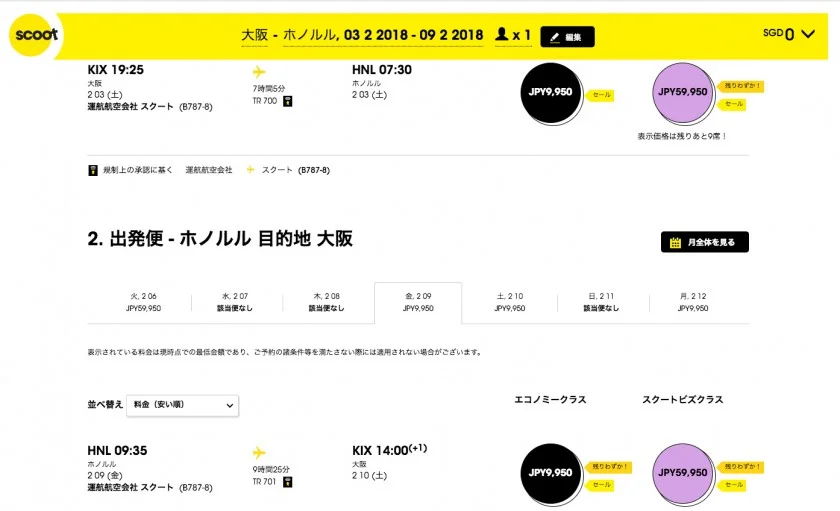
Task: Open the SGD currency dropdown
Action: pos(789,34)
